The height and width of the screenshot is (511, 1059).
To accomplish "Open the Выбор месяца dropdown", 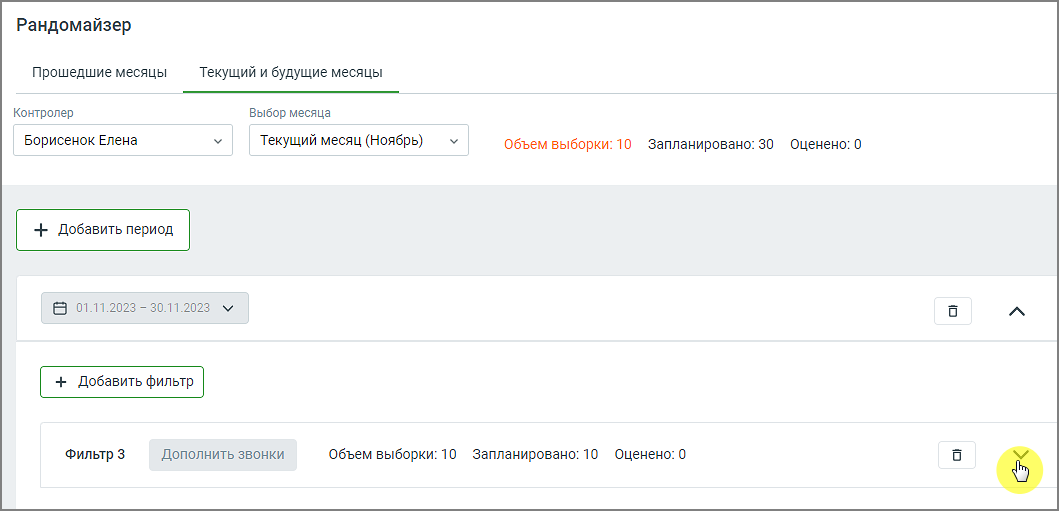I will pos(358,141).
